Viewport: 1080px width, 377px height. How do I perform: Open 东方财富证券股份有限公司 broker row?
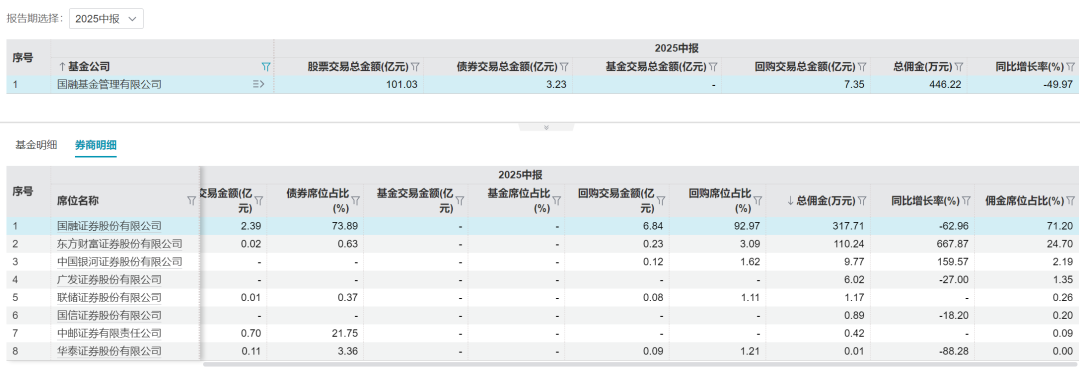(120, 243)
